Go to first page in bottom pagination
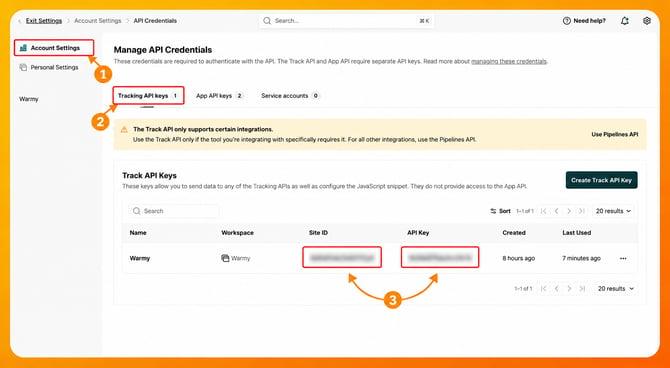 pos(544,289)
